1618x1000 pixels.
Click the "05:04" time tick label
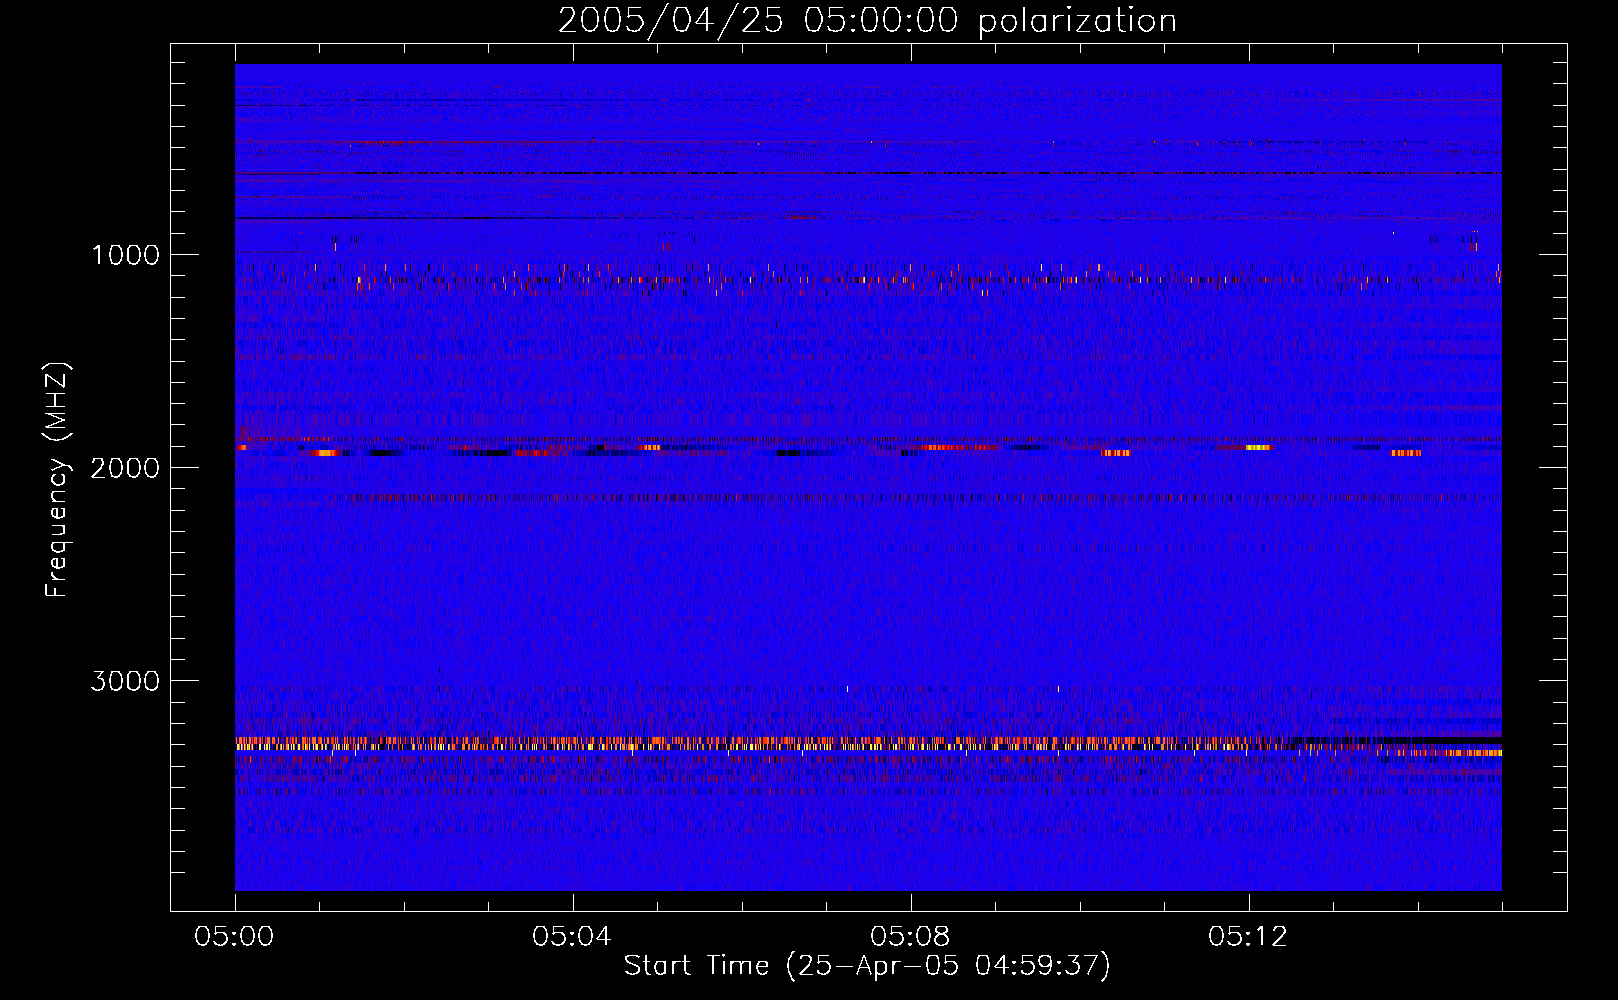[x=572, y=937]
